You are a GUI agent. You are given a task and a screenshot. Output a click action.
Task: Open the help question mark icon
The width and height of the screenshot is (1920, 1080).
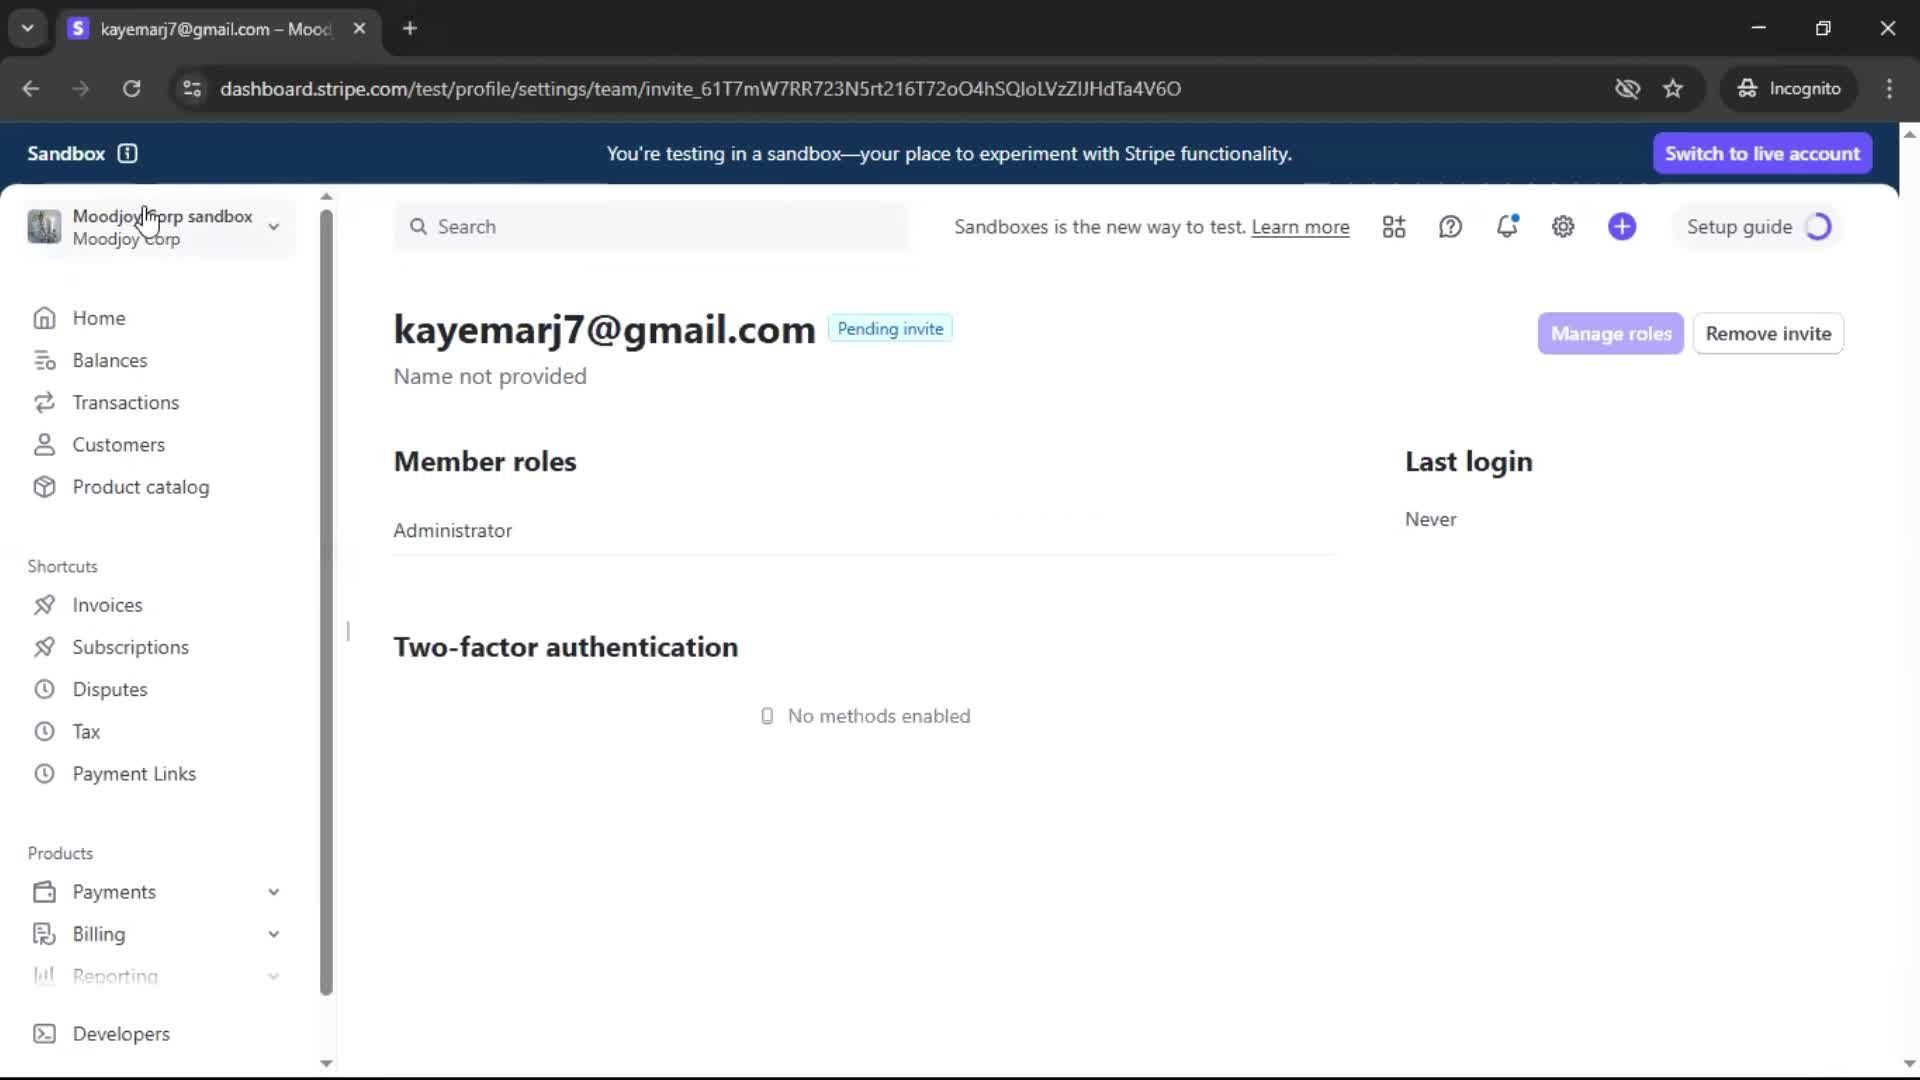click(1450, 227)
